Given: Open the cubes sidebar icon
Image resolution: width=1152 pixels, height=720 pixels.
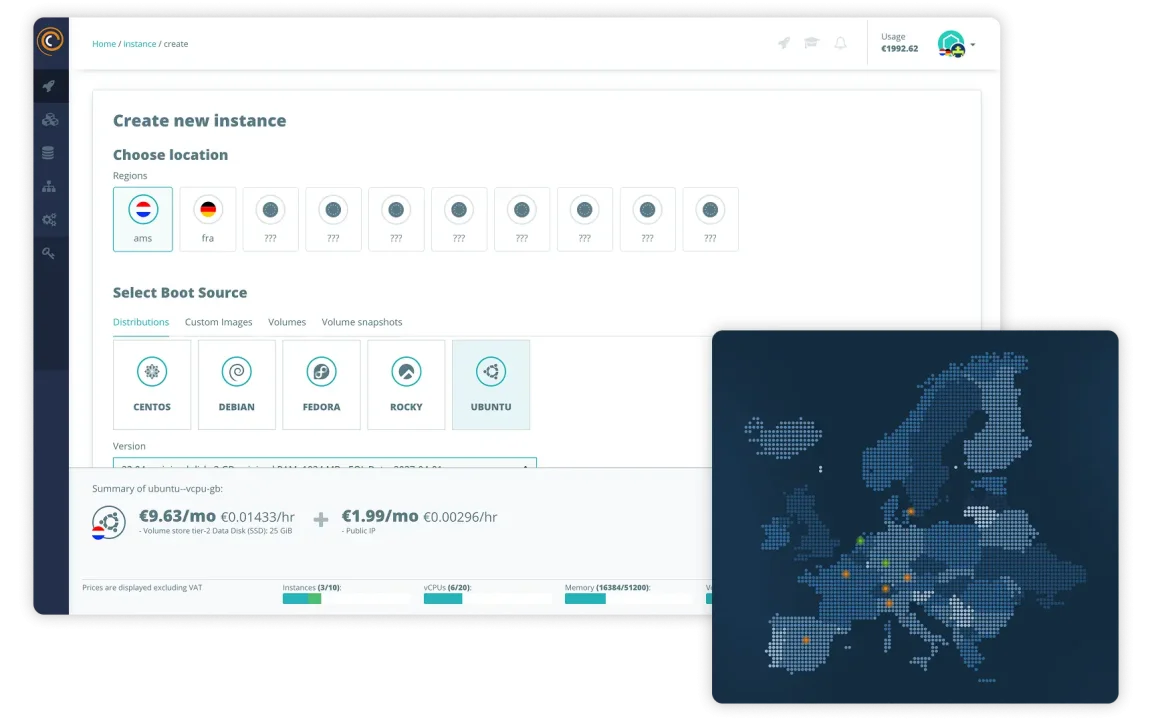Looking at the screenshot, I should [49, 119].
